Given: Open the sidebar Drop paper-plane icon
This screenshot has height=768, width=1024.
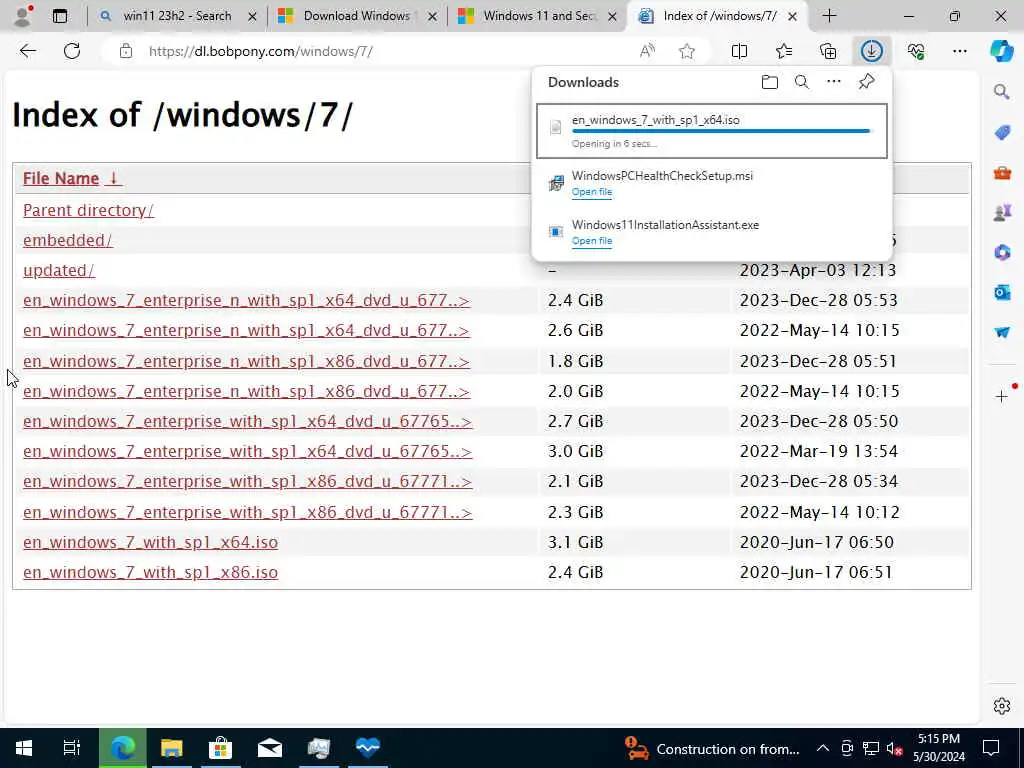Looking at the screenshot, I should click(x=1002, y=332).
